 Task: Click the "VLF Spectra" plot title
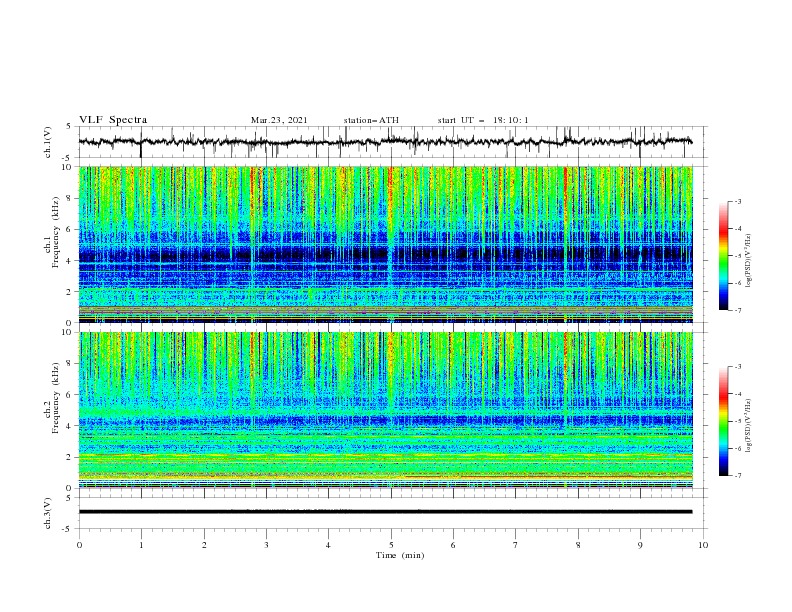pos(113,120)
